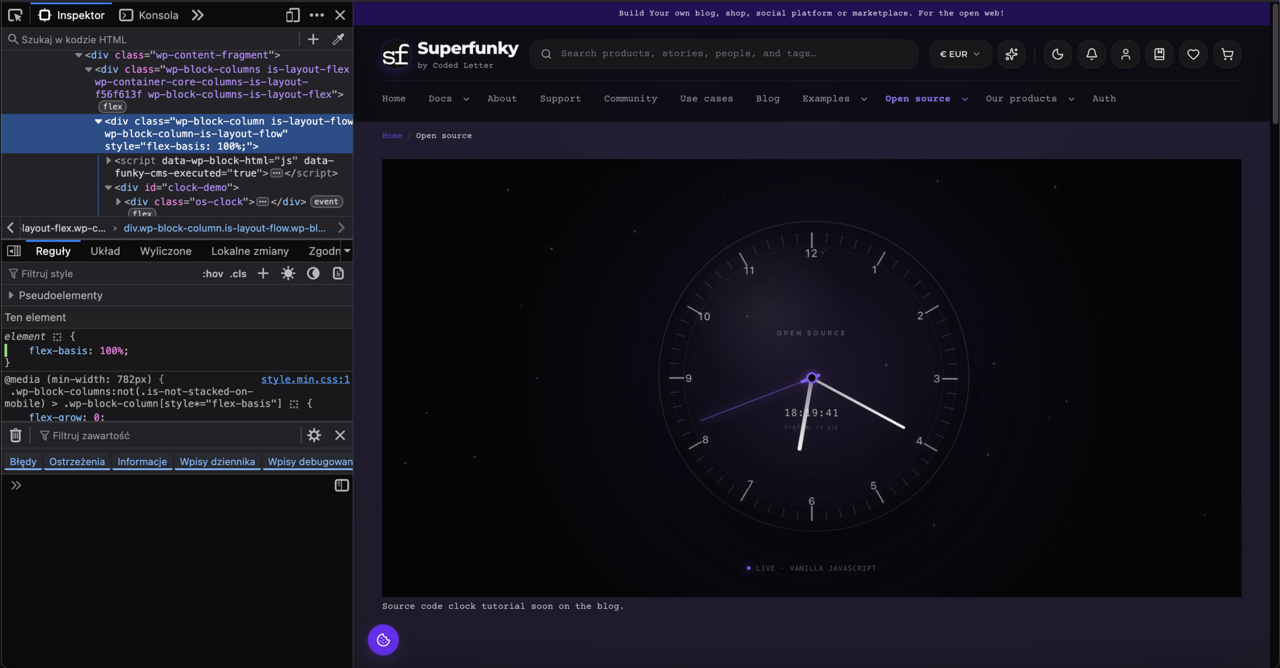Open cookie settings button at bottom
Screen dimensions: 1280x668
pos(383,640)
